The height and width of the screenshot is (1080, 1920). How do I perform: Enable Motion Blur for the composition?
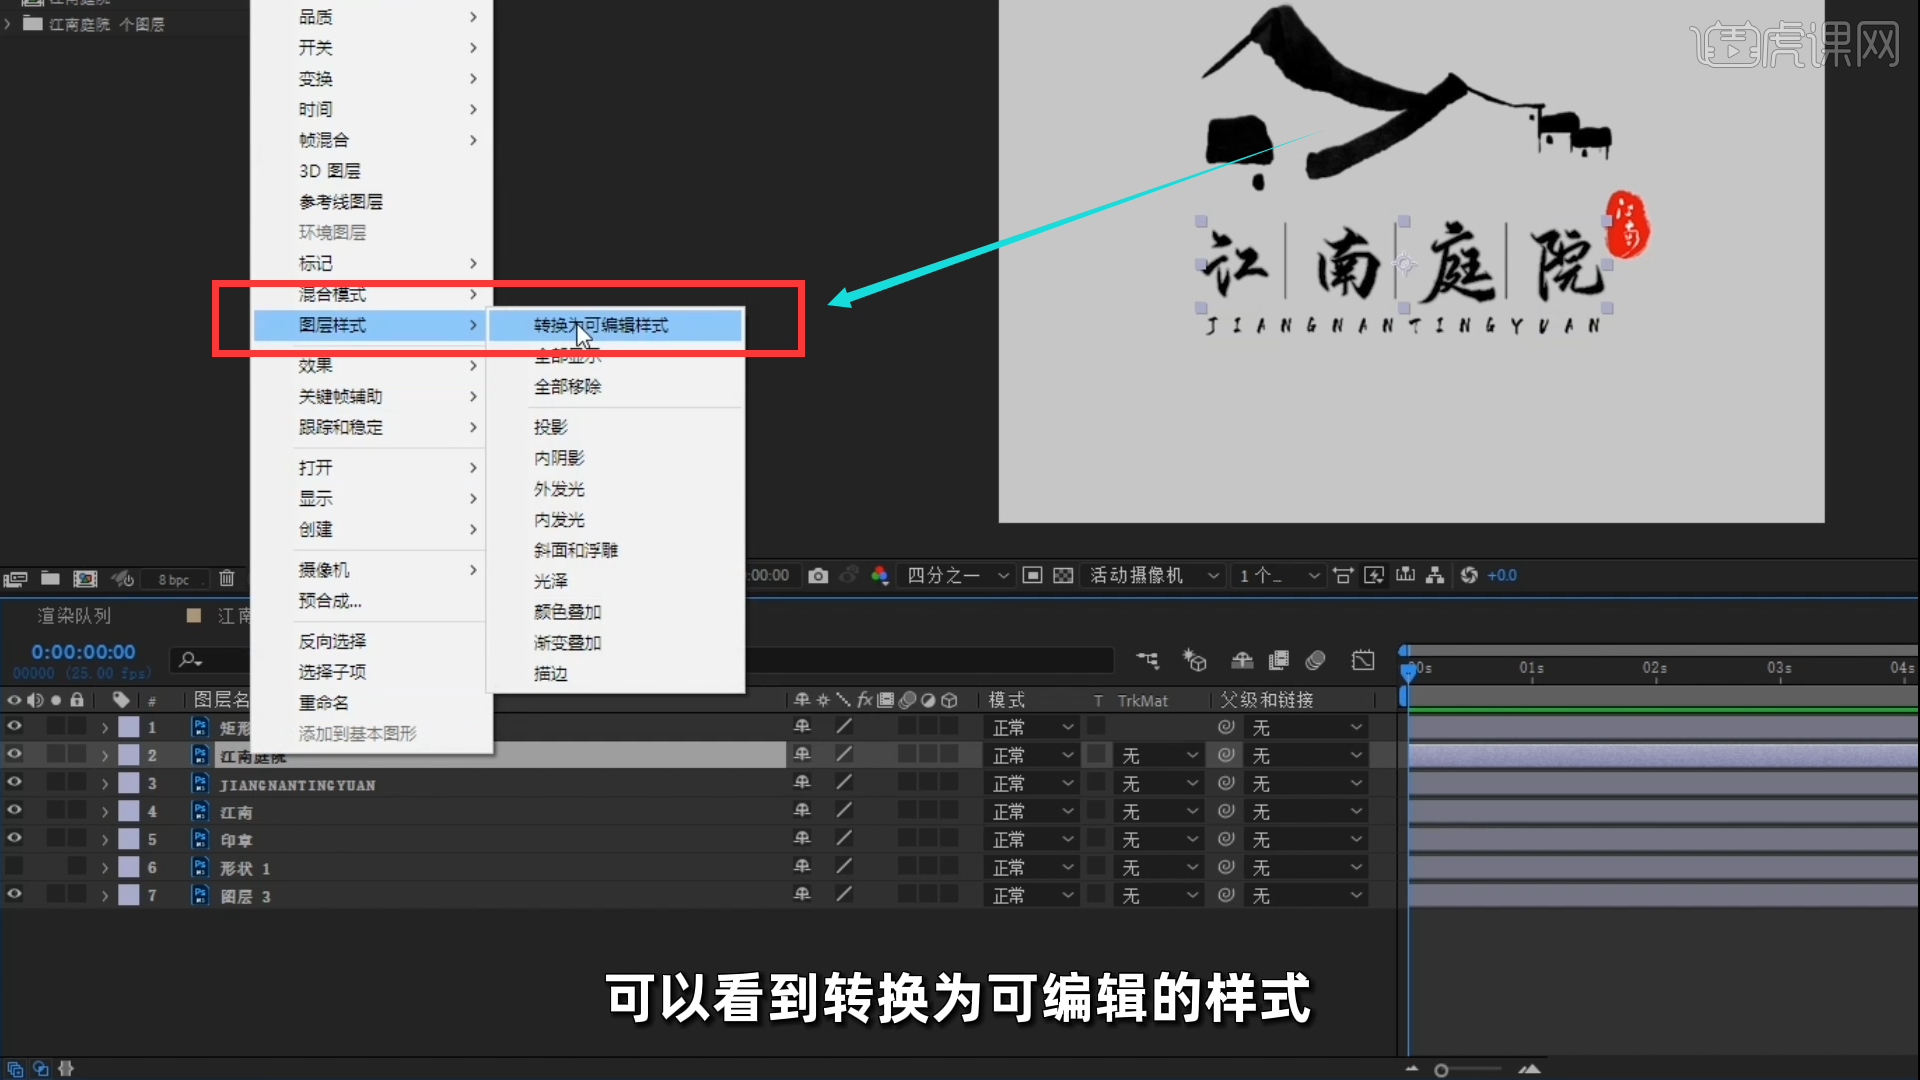pyautogui.click(x=1315, y=660)
